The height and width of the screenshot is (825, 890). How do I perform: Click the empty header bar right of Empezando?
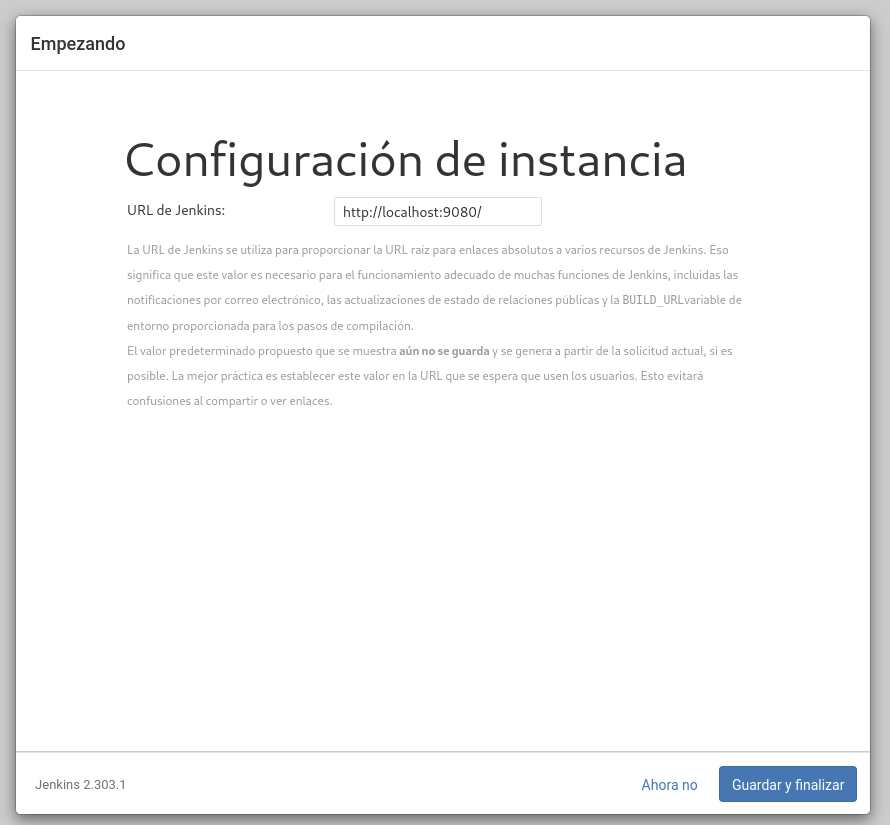click(x=500, y=44)
